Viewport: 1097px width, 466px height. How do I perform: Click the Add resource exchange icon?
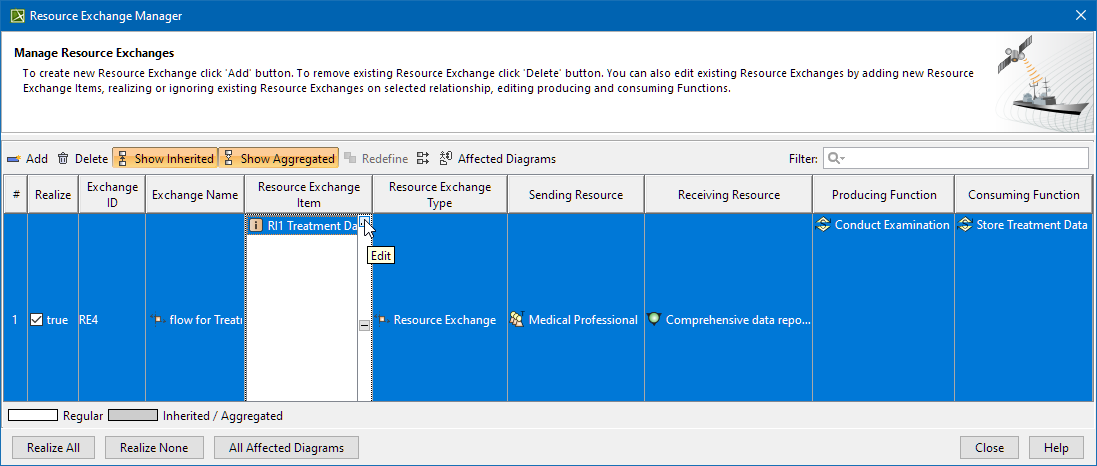pyautogui.click(x=14, y=159)
